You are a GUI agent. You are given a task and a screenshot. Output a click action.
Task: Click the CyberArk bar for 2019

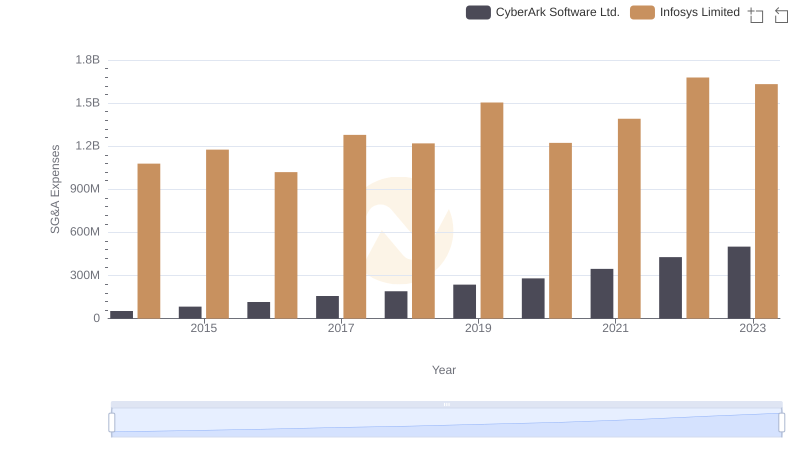tap(465, 301)
